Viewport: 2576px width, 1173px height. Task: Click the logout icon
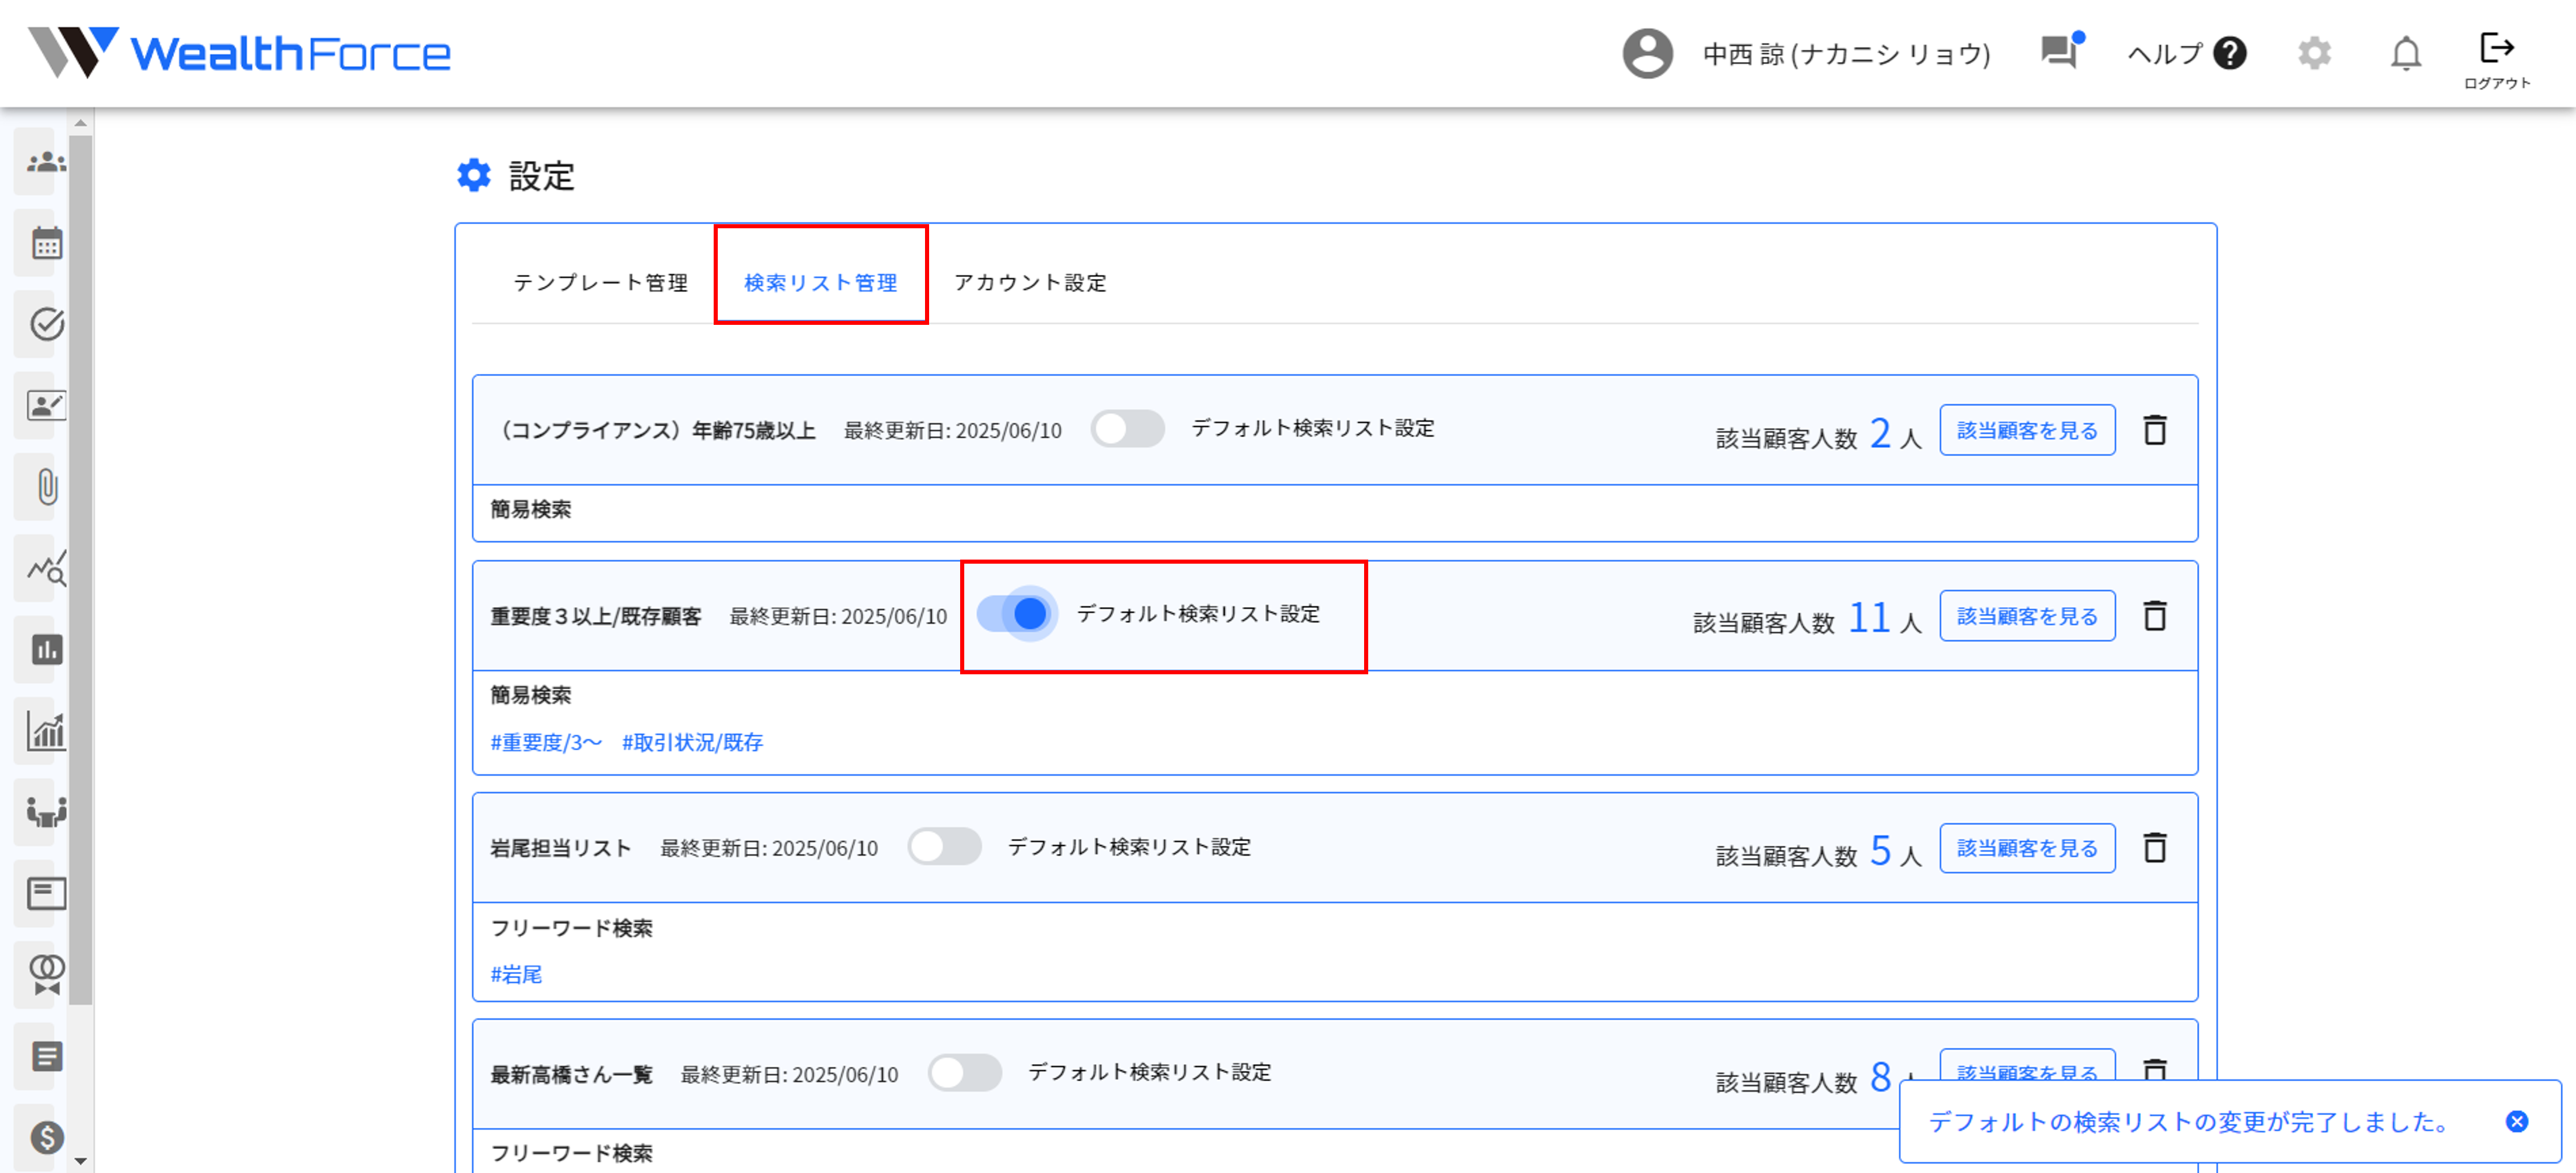2497,60
